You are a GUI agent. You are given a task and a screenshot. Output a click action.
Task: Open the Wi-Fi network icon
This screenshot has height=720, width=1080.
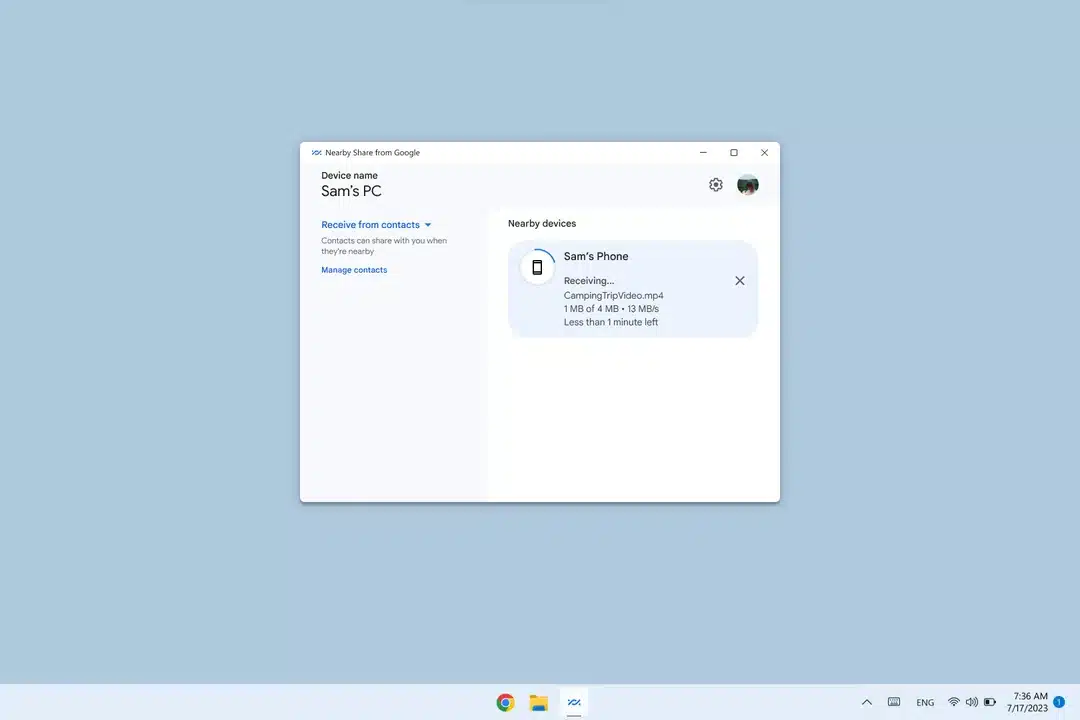[954, 702]
